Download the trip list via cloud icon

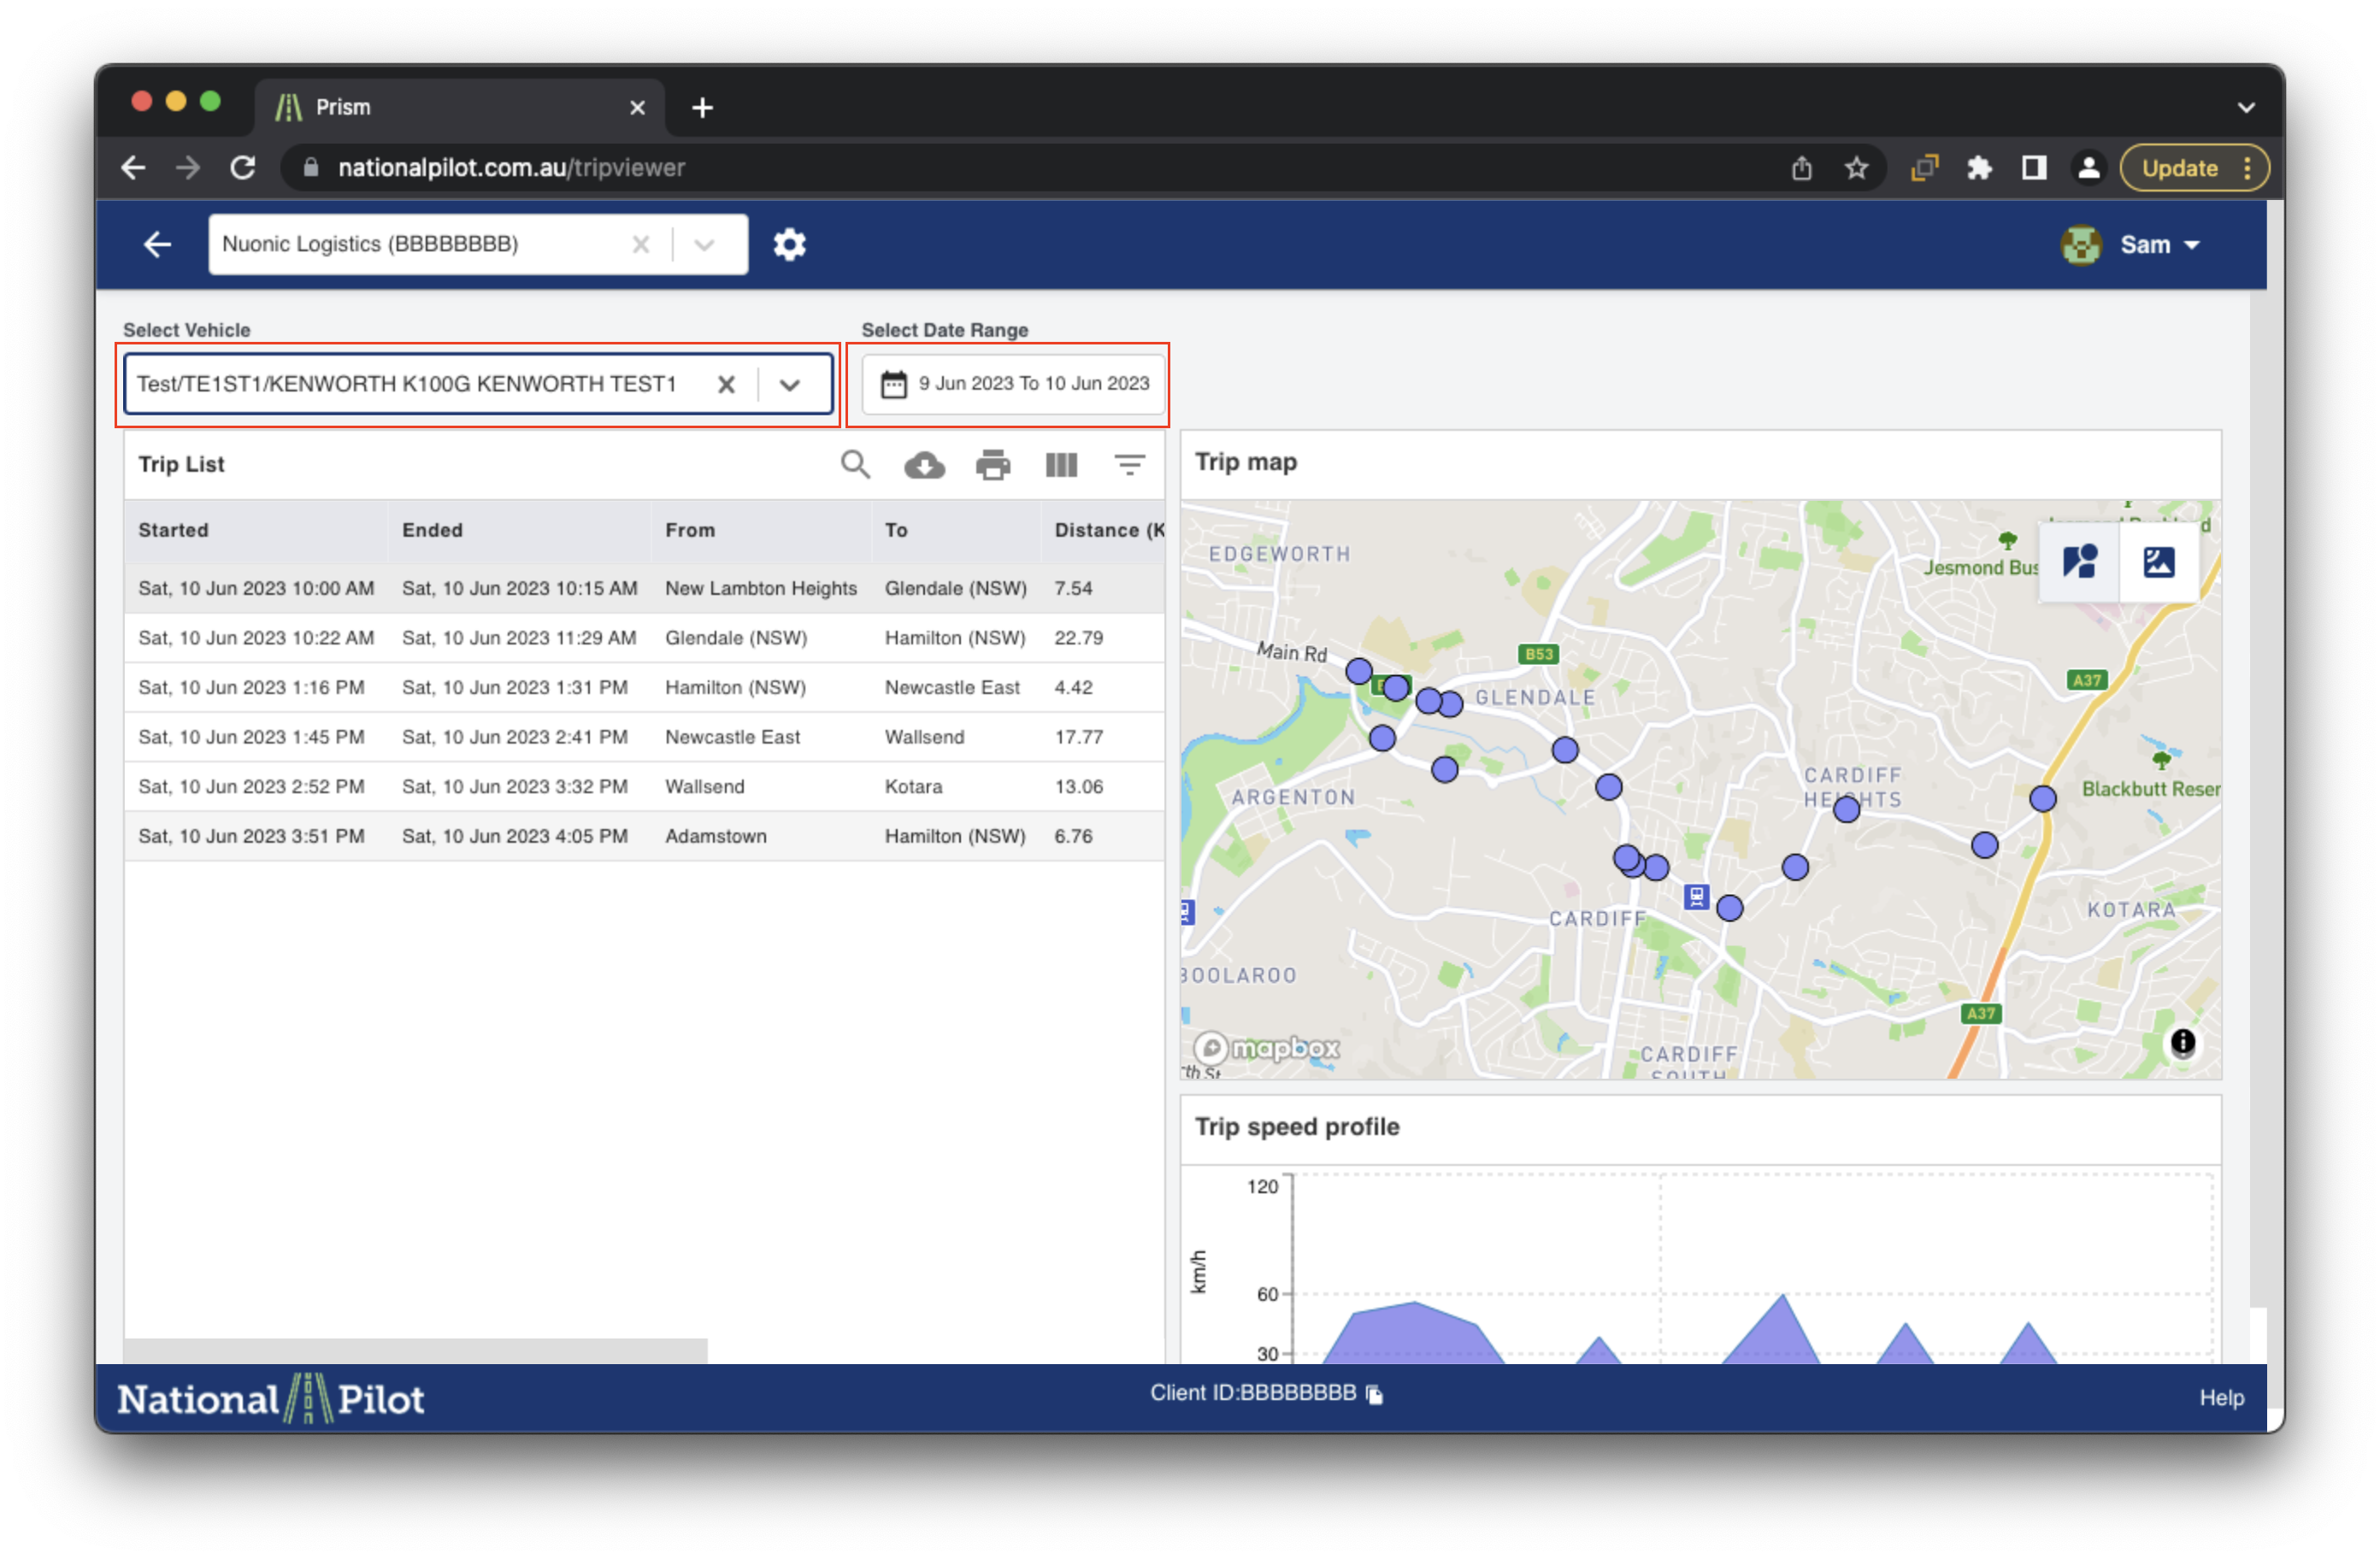(x=924, y=465)
